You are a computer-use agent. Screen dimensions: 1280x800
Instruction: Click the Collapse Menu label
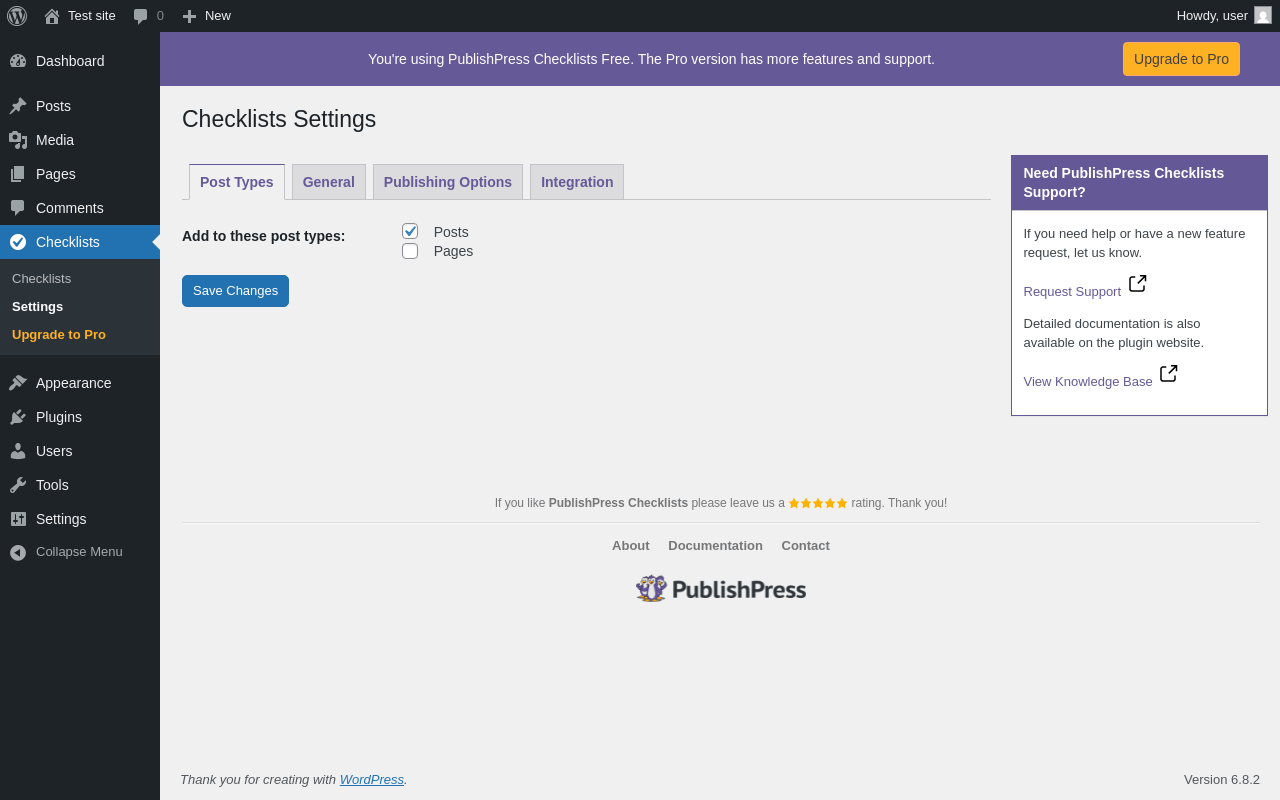[x=79, y=552]
